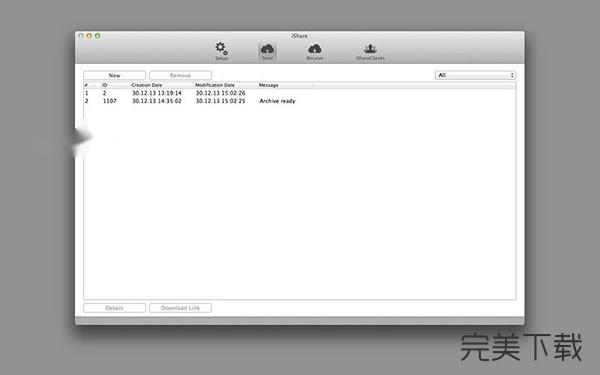The height and width of the screenshot is (375, 600).
Task: Select the Send cloud toolbar icon
Action: click(x=267, y=51)
